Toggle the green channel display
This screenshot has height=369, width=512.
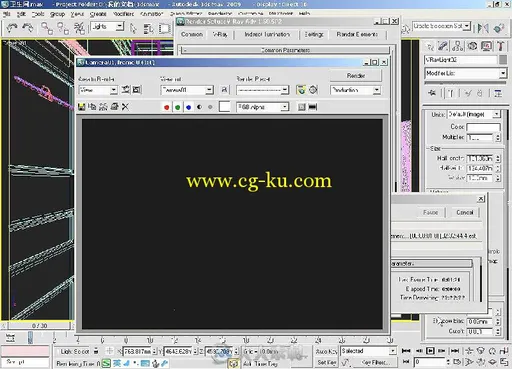(x=178, y=107)
